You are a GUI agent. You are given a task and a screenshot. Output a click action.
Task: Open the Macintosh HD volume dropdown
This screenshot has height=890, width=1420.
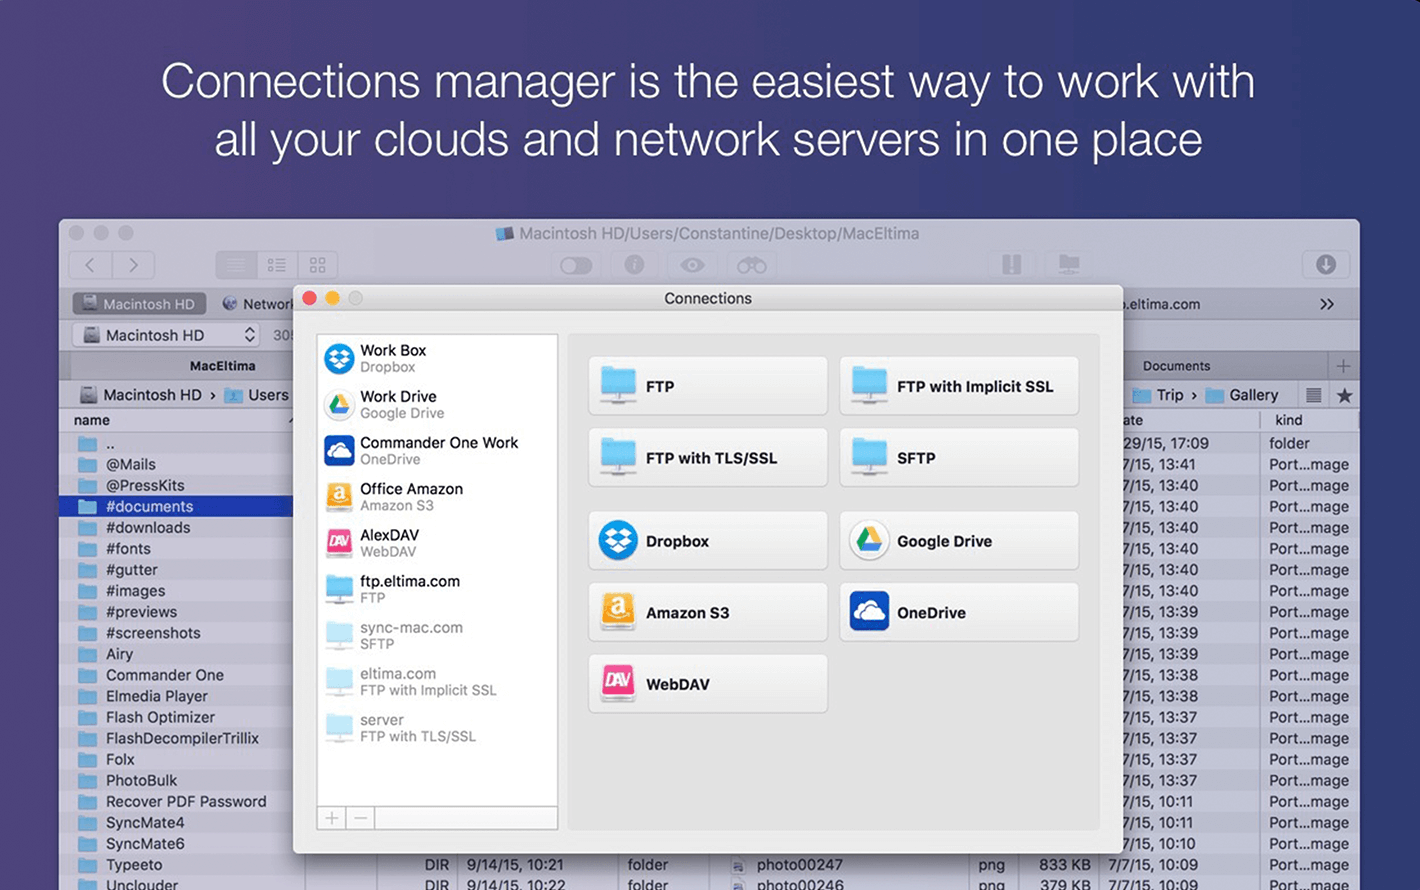pyautogui.click(x=167, y=335)
